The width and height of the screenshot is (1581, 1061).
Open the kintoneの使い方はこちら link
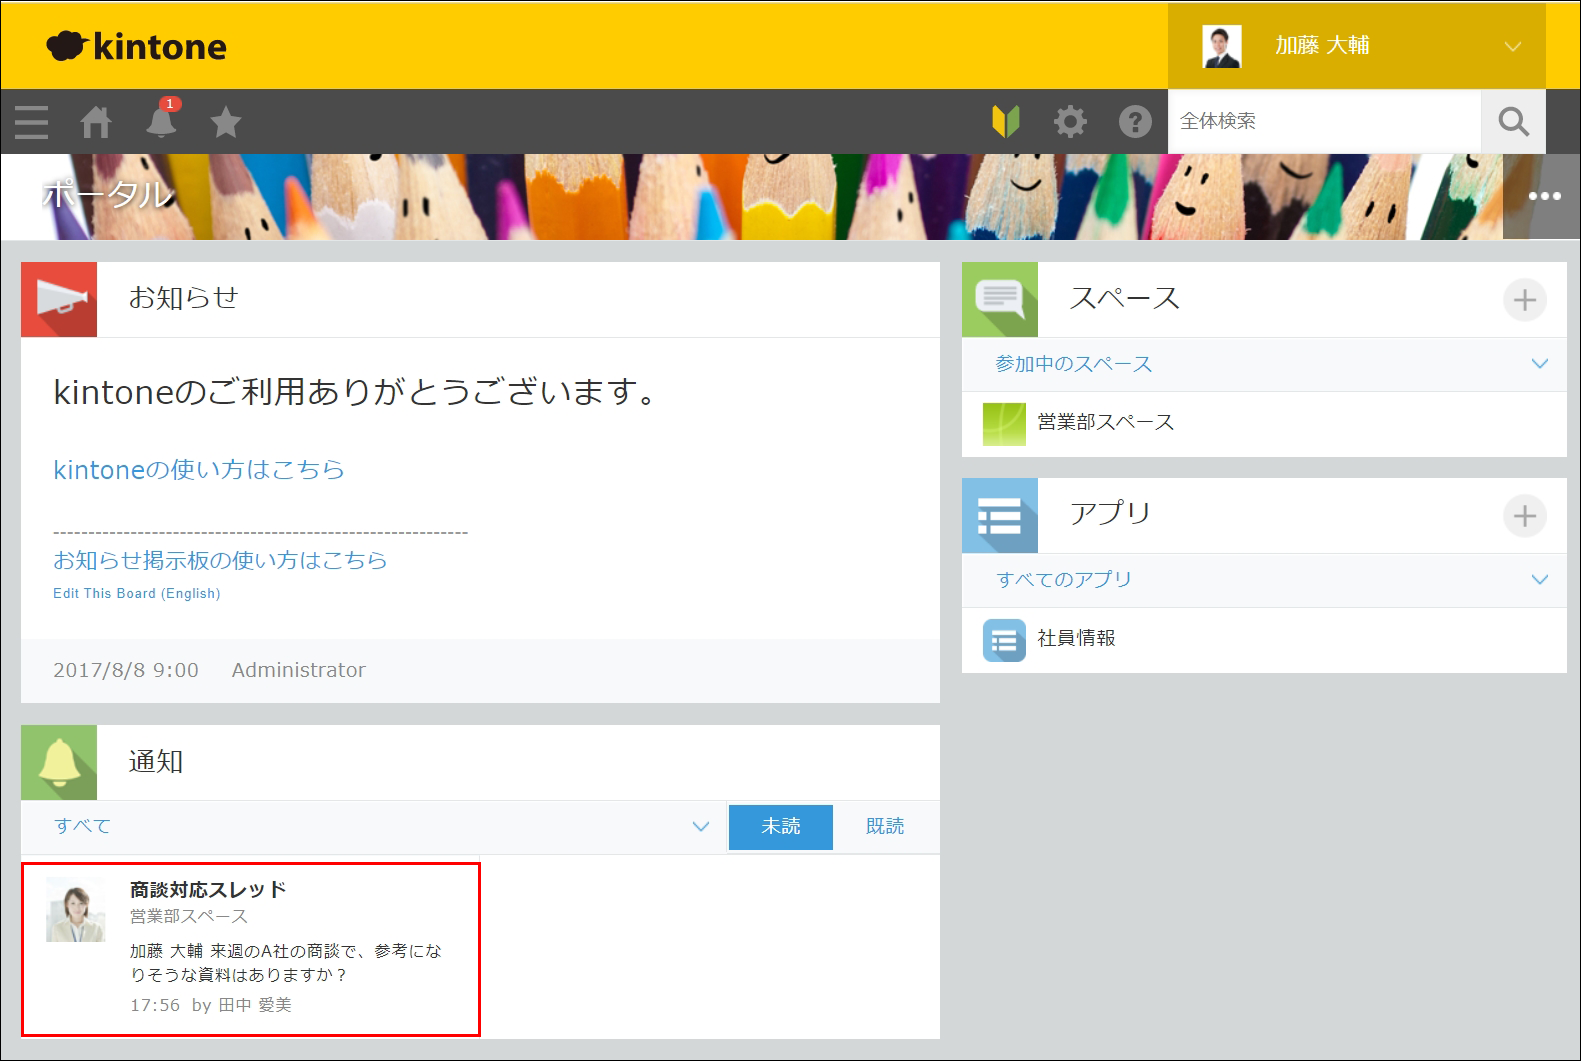pyautogui.click(x=199, y=470)
